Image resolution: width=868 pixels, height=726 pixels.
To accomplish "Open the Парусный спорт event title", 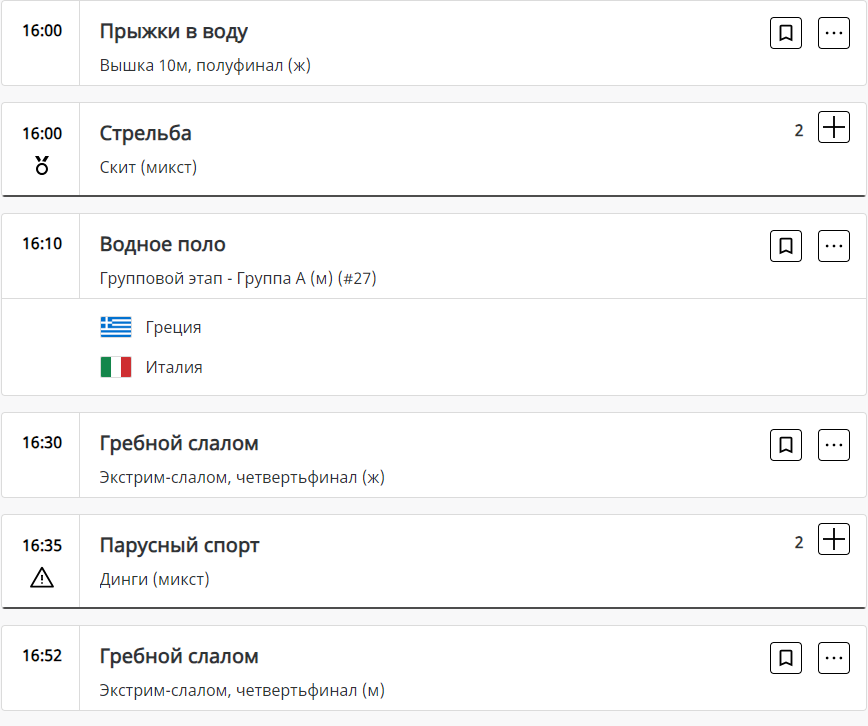I will [x=180, y=545].
